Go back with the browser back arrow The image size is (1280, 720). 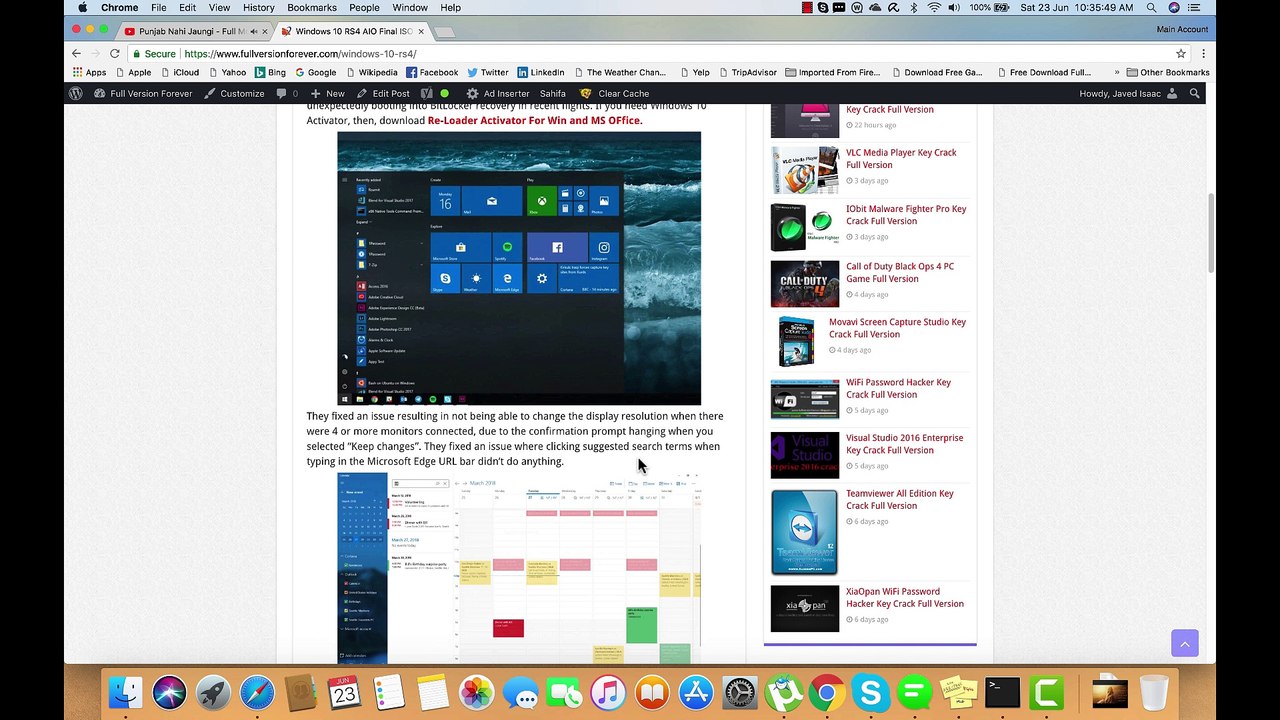pyautogui.click(x=77, y=53)
